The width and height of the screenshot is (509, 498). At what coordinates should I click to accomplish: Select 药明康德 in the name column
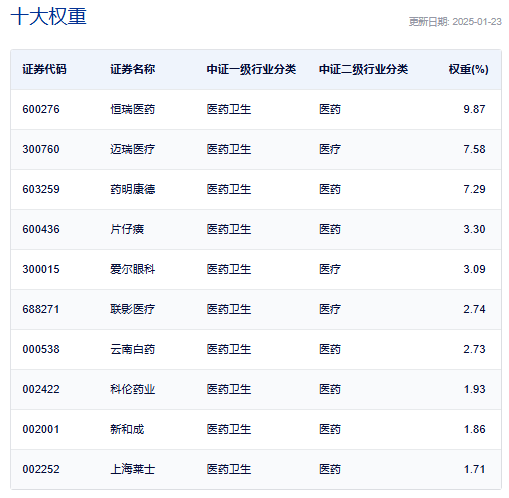point(133,189)
